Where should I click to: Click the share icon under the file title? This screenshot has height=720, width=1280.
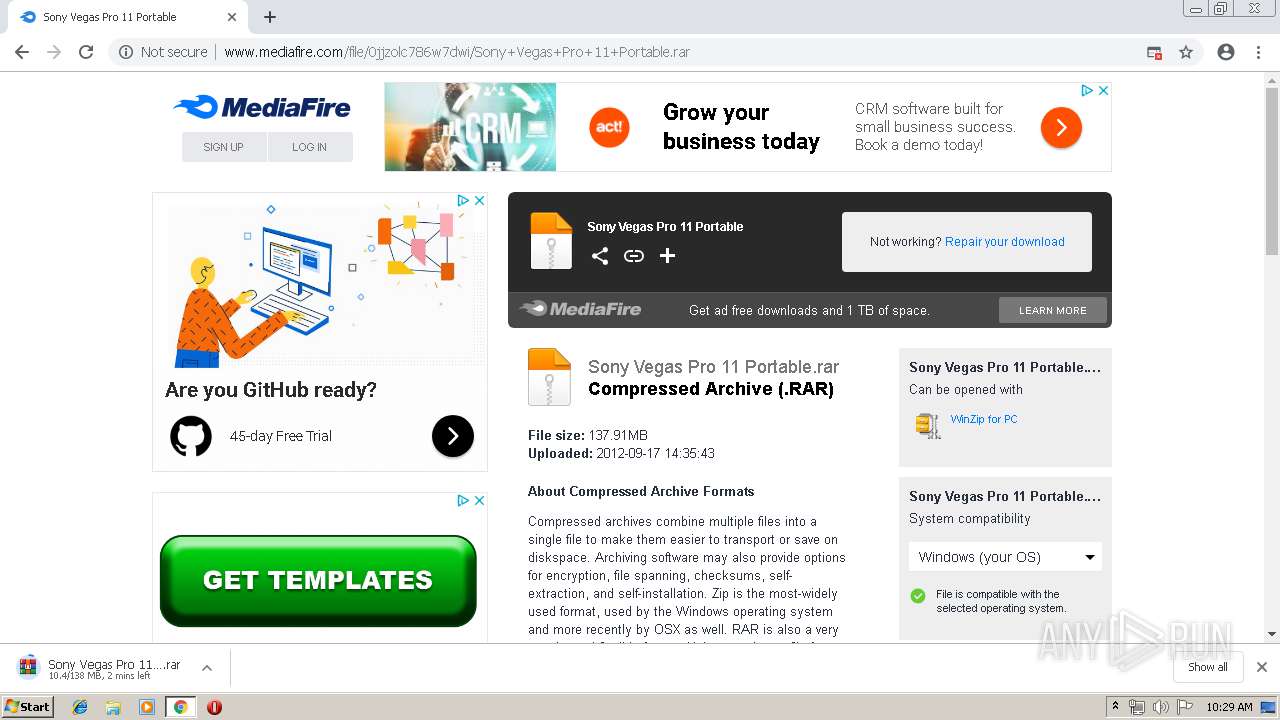[x=600, y=256]
